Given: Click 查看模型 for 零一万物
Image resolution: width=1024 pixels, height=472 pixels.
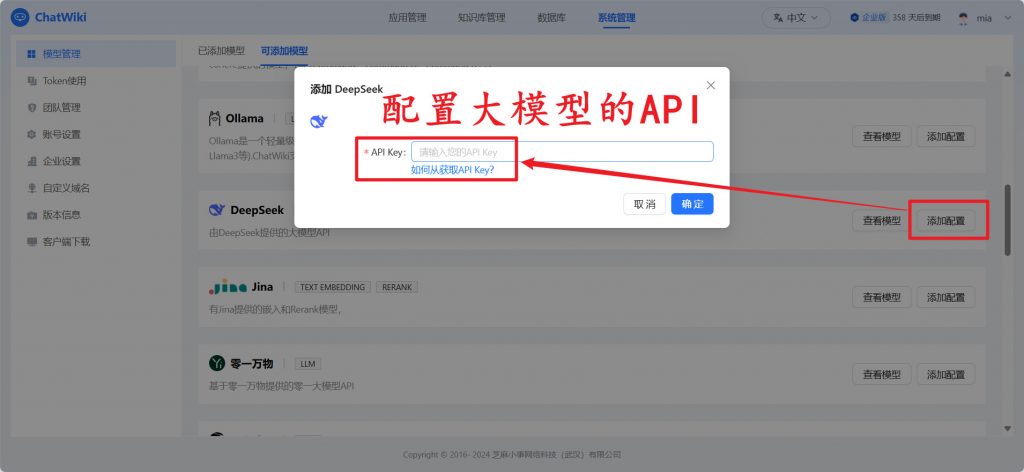Looking at the screenshot, I should tap(882, 374).
